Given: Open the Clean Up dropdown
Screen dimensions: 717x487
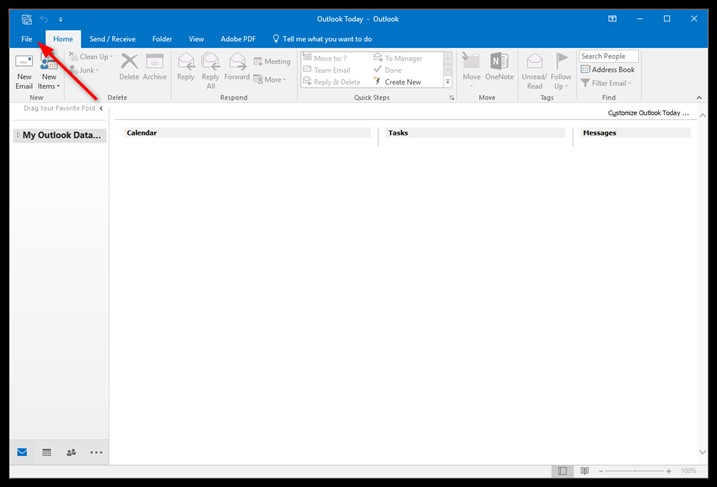Looking at the screenshot, I should [x=91, y=57].
